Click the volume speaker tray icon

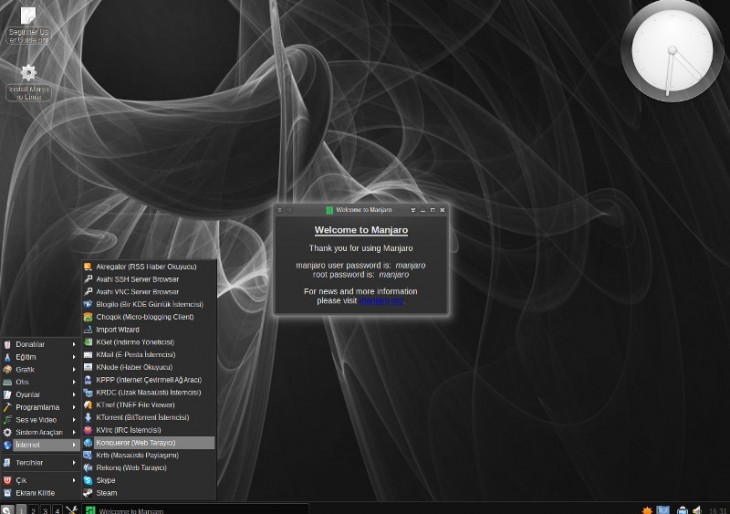click(x=697, y=510)
